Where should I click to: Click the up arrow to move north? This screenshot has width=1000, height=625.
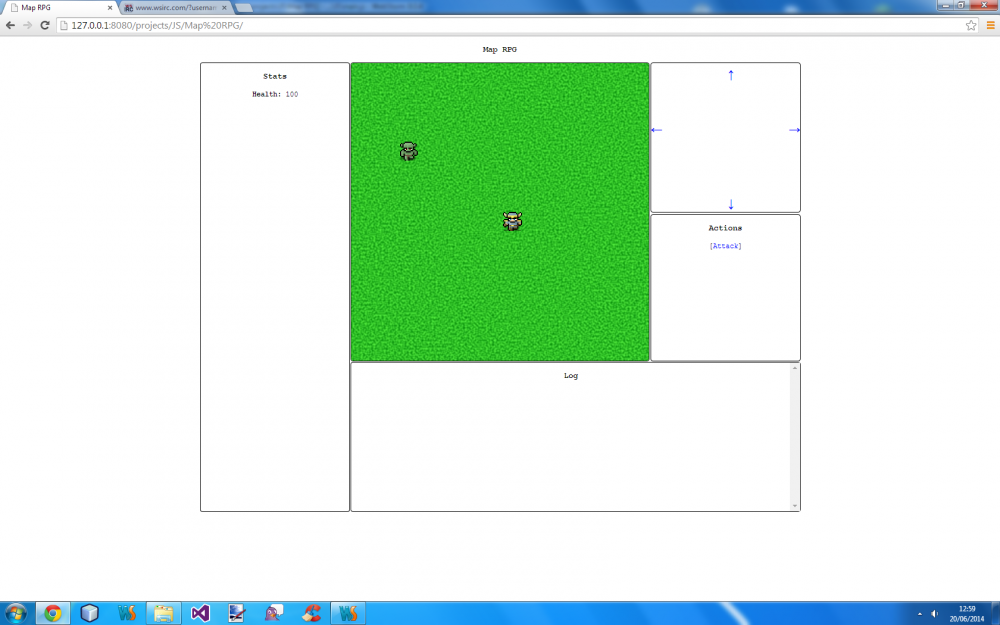pos(729,74)
